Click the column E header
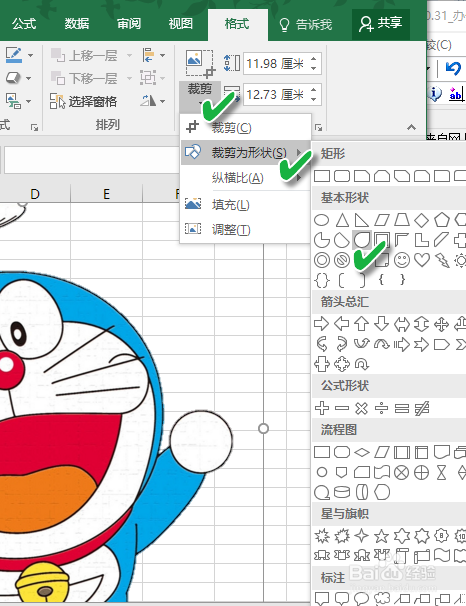The width and height of the screenshot is (466, 606). (x=106, y=194)
